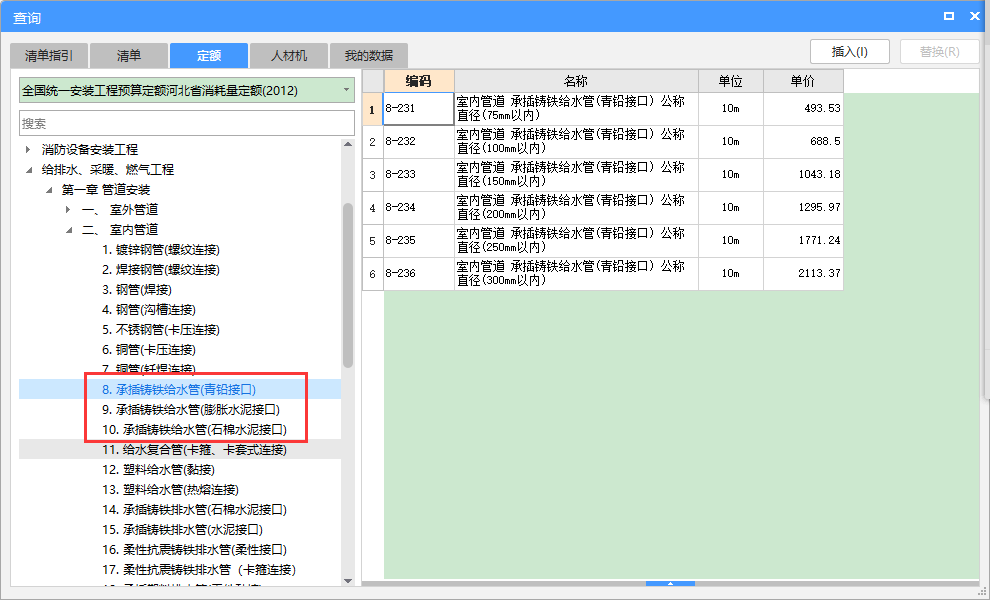Select code cell 8-231
The image size is (990, 600).
pyautogui.click(x=419, y=109)
